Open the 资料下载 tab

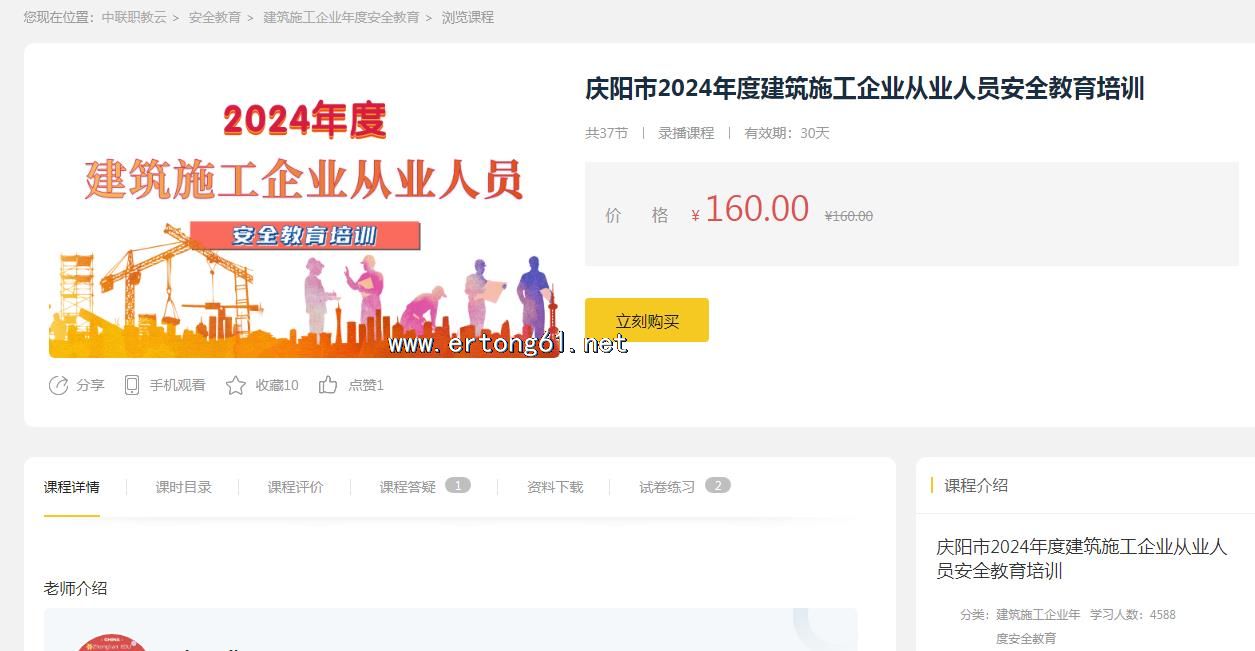coord(555,487)
